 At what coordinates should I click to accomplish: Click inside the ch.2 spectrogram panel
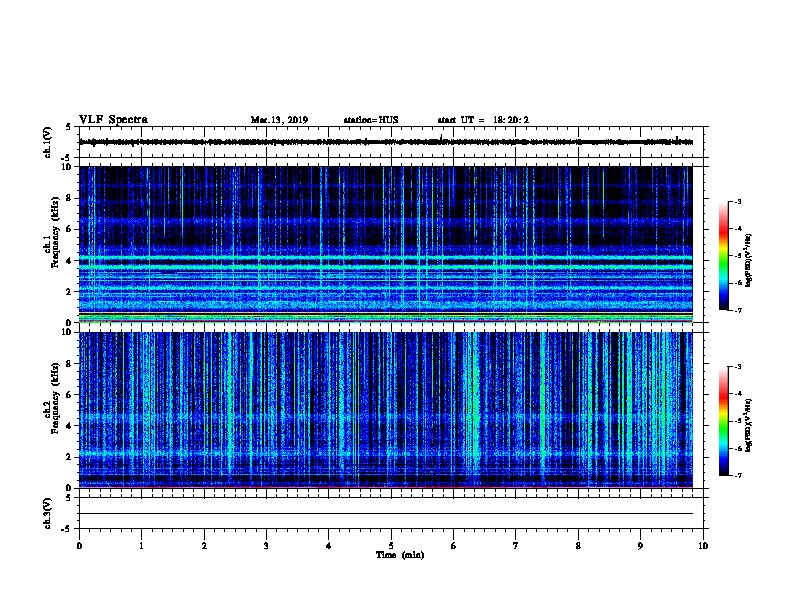coord(386,410)
